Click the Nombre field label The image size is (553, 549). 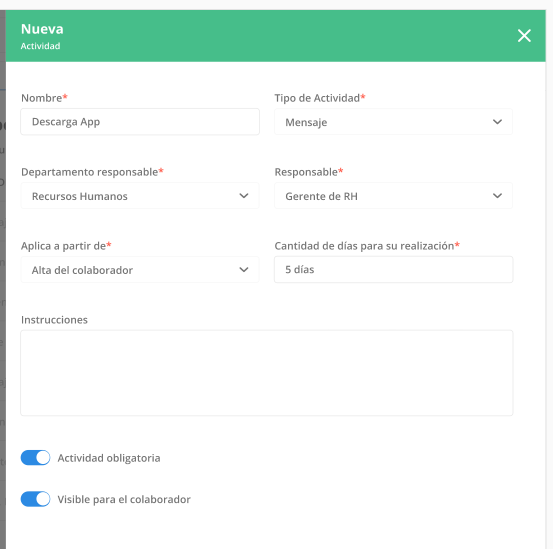42,98
